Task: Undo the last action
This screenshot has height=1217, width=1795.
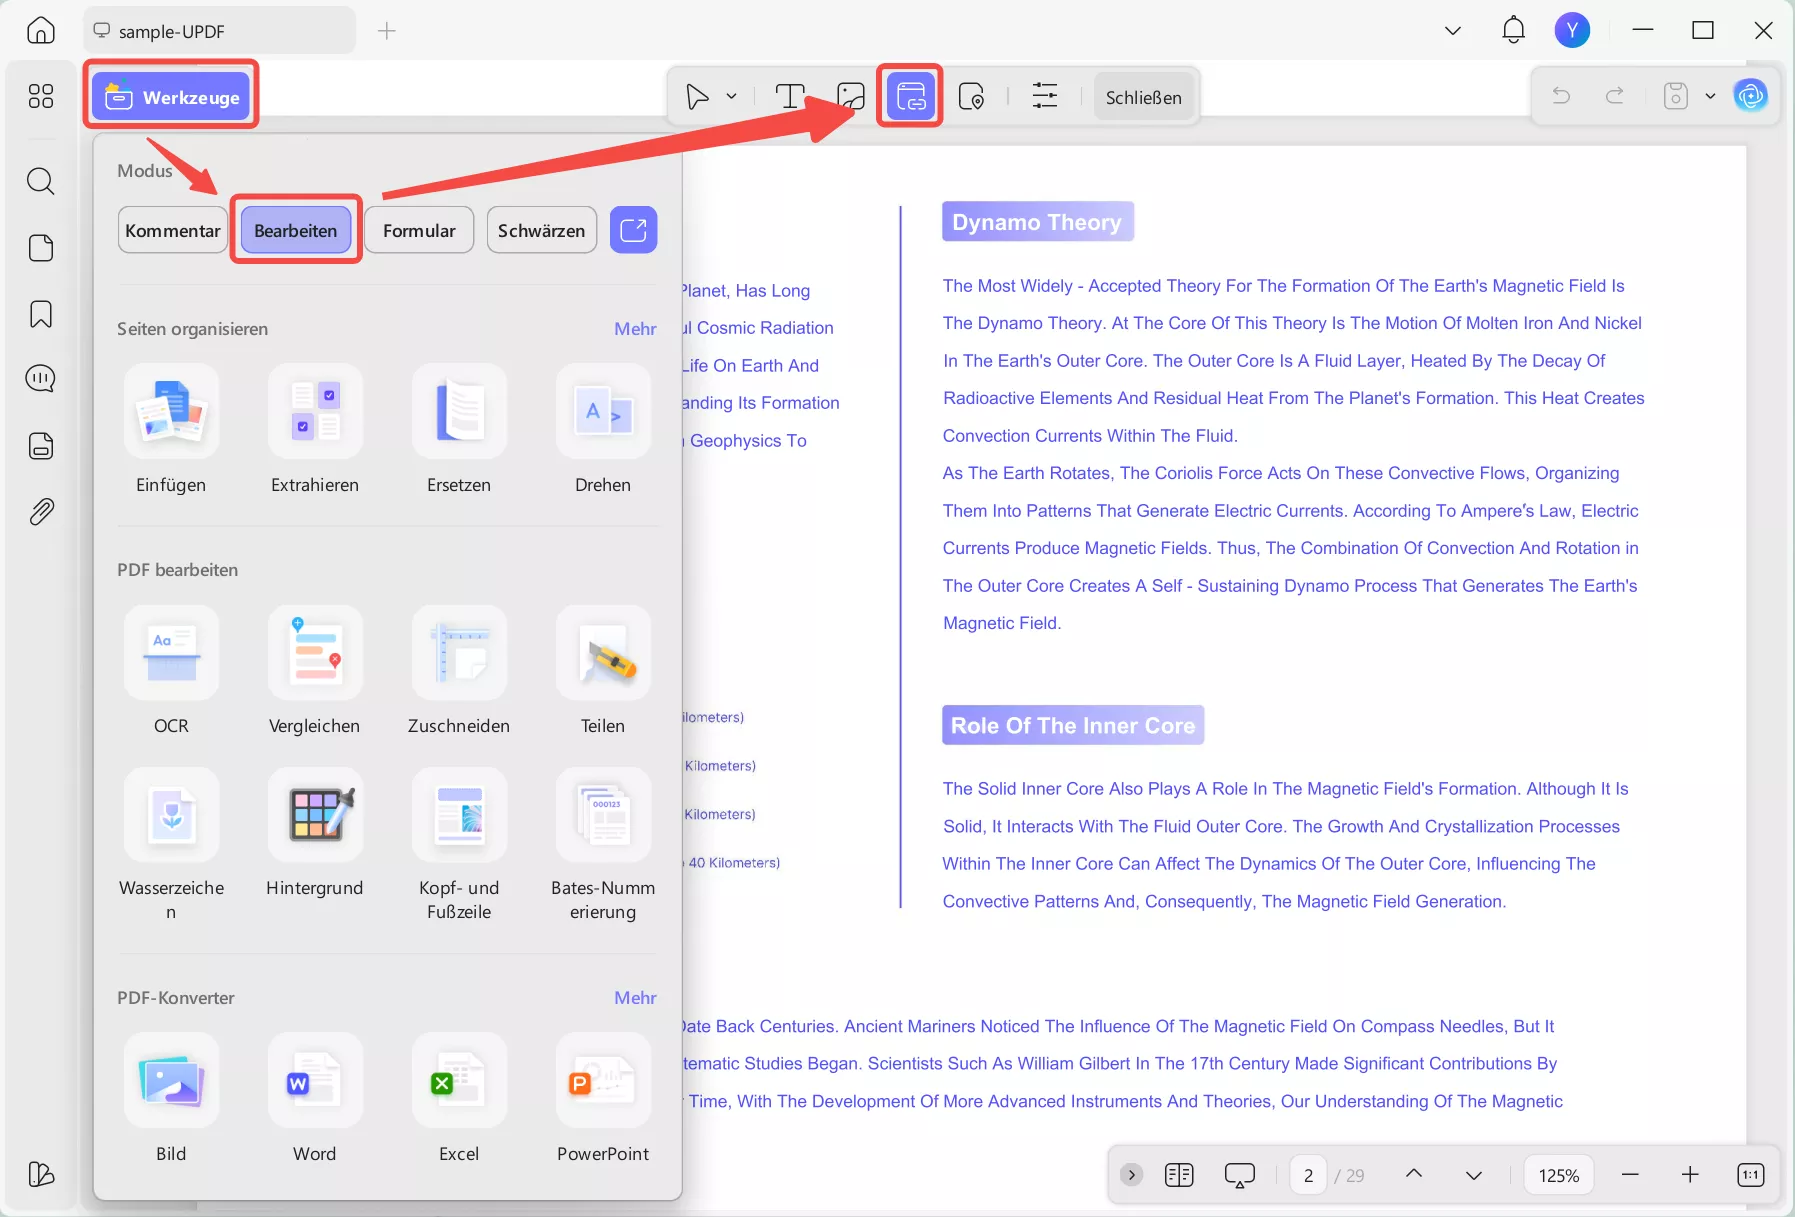Action: [x=1561, y=96]
